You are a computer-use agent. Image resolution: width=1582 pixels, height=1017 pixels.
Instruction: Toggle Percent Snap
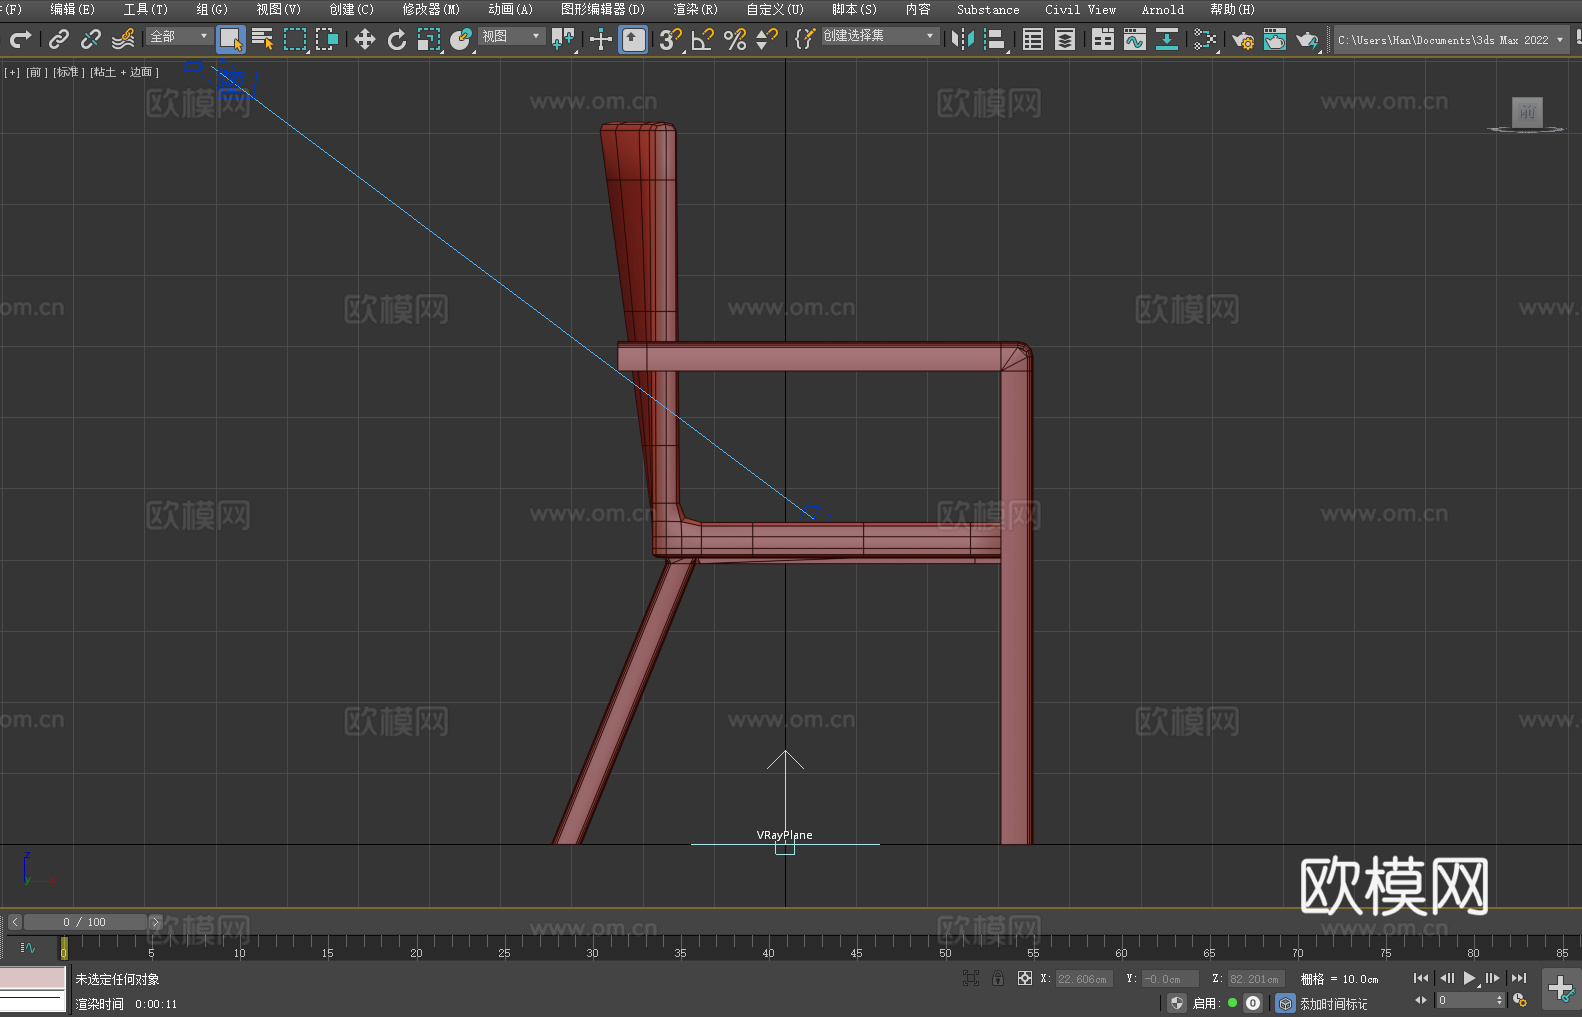pyautogui.click(x=735, y=39)
